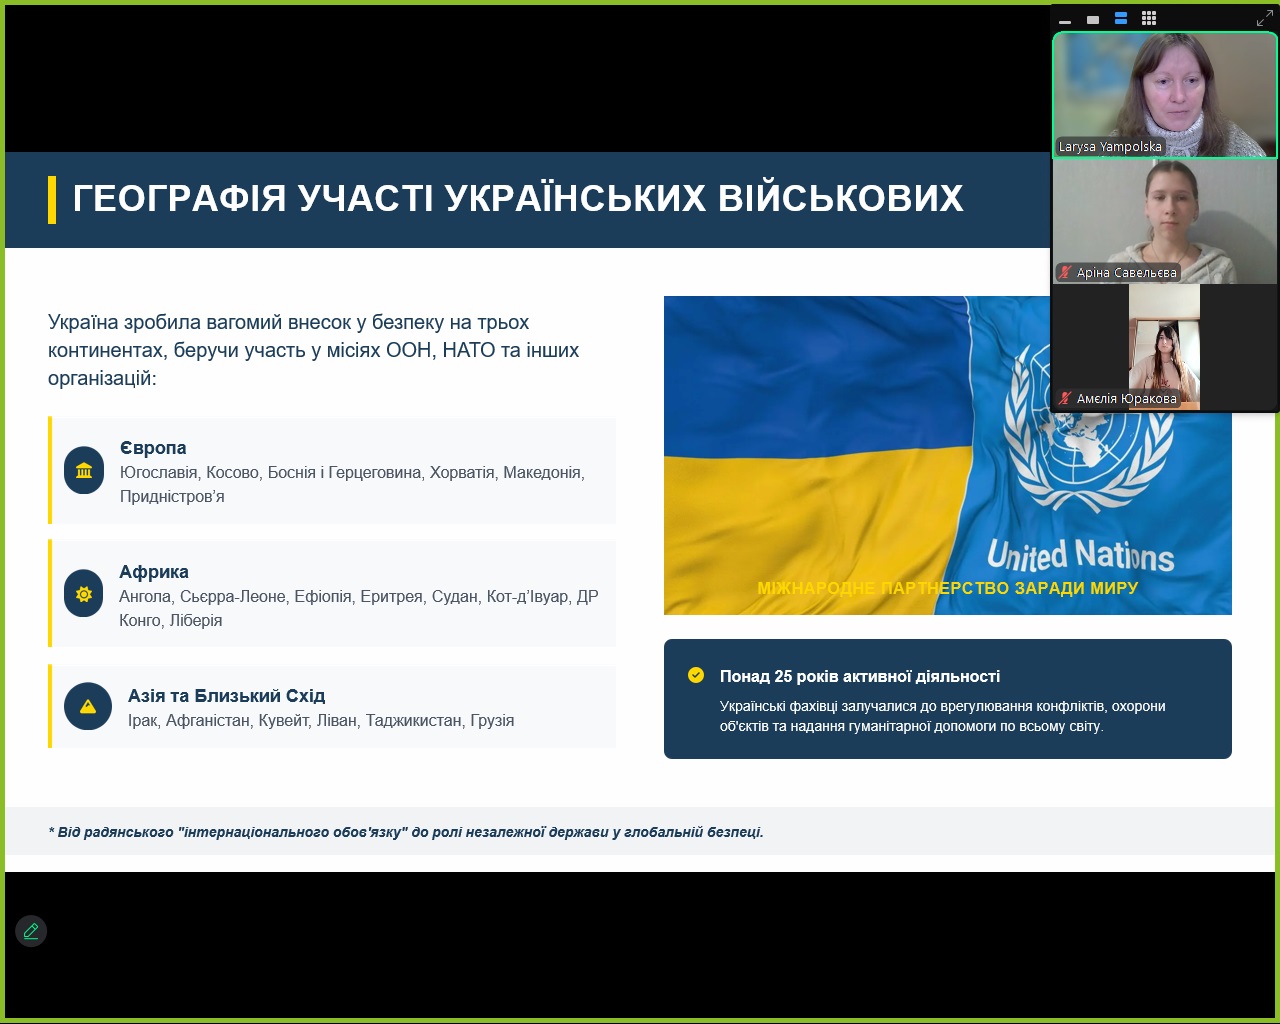Click the Європа building icon on slide
This screenshot has width=1280, height=1024.
pos(84,471)
